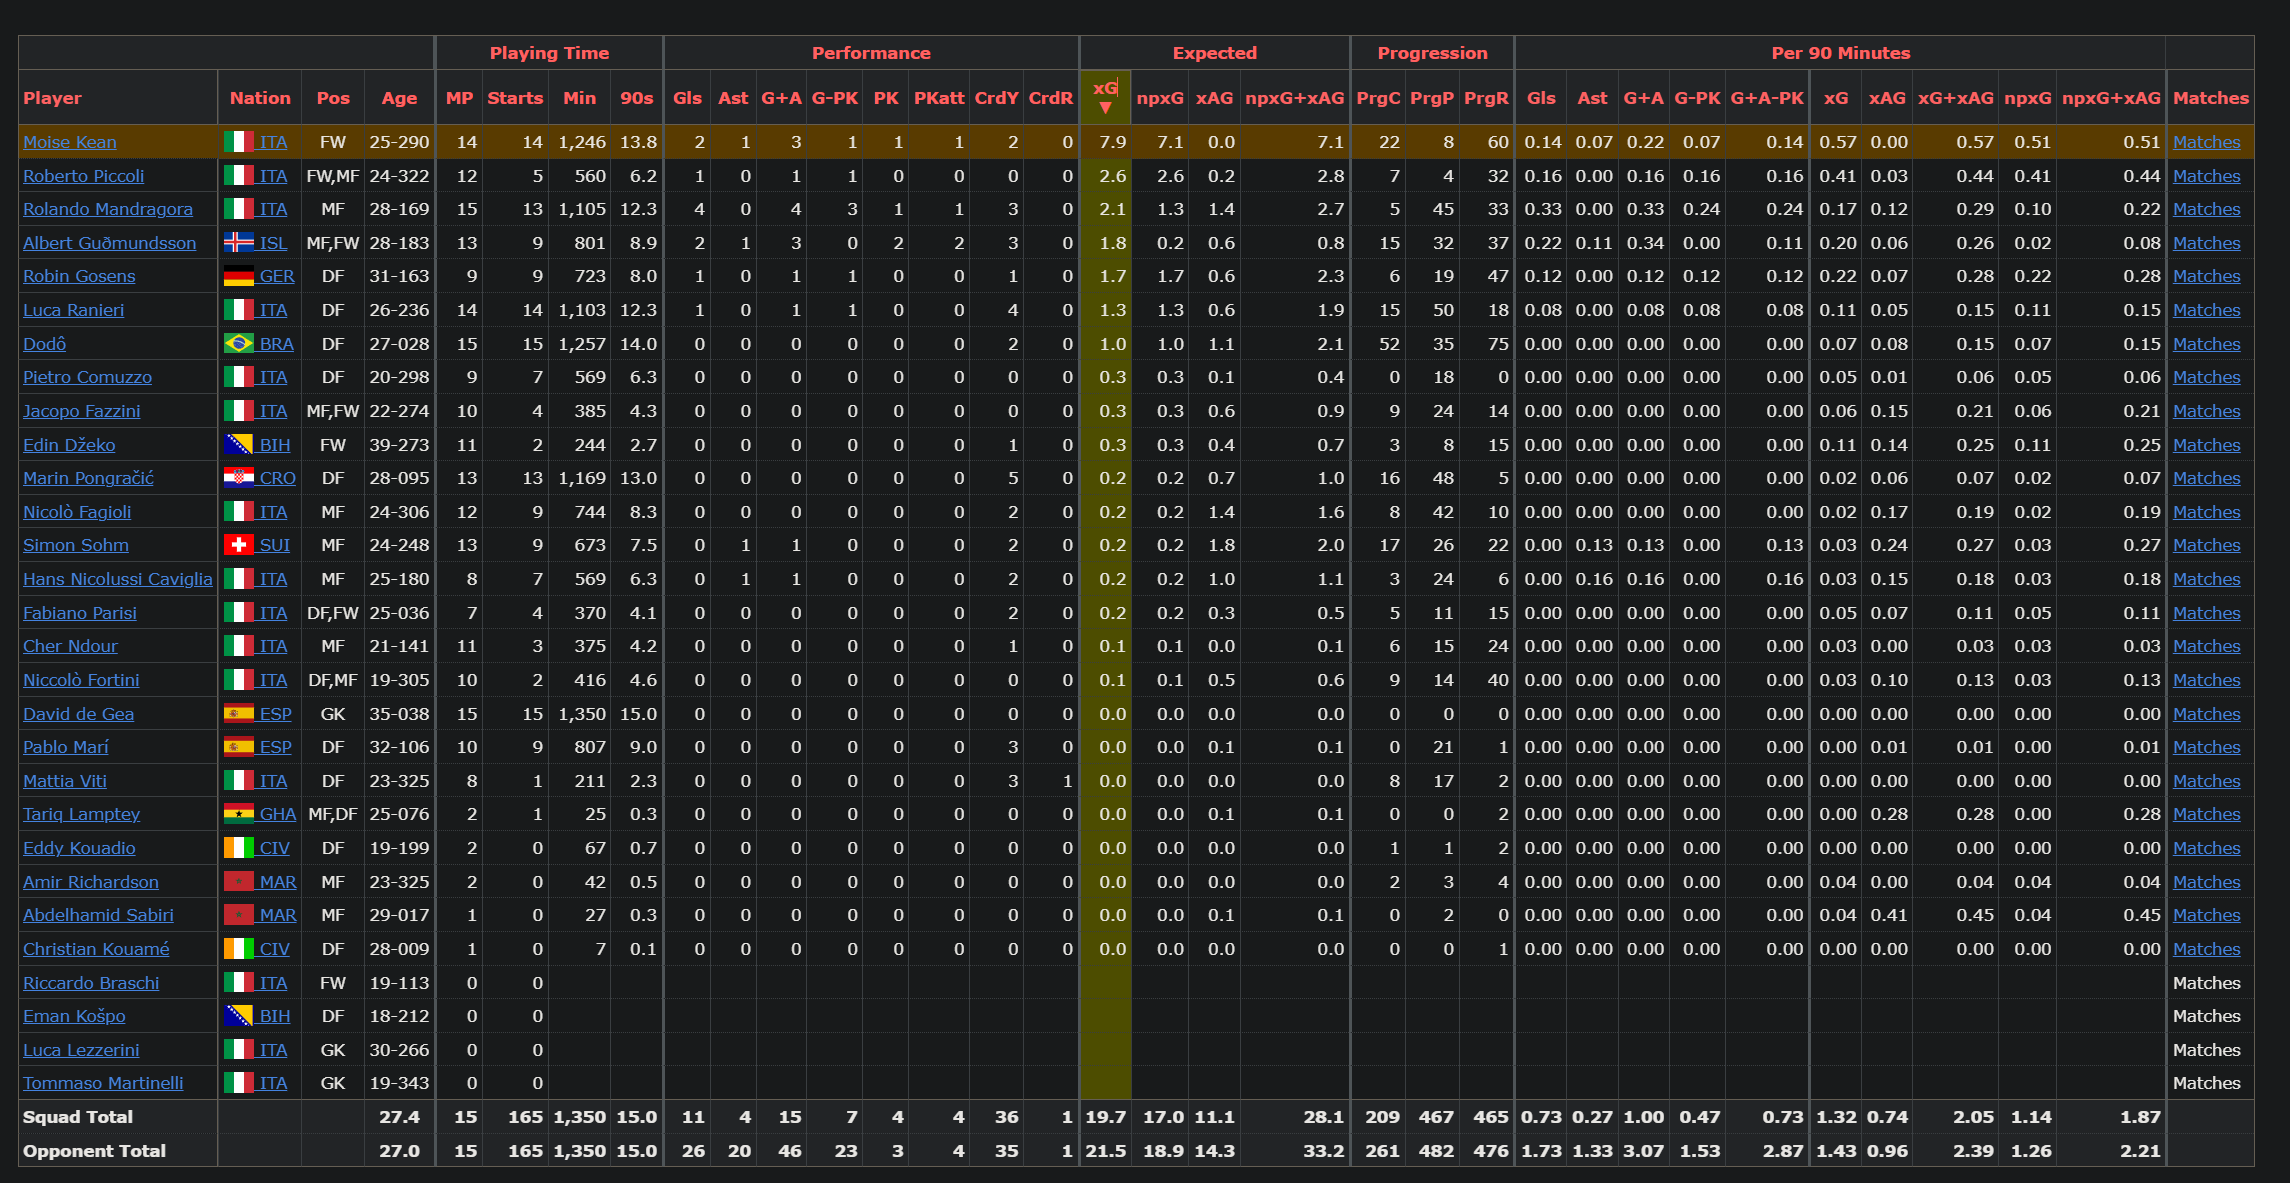Screen dimensions: 2290x1183
Task: Click Brazil flag in Dodô row
Action: tap(238, 344)
